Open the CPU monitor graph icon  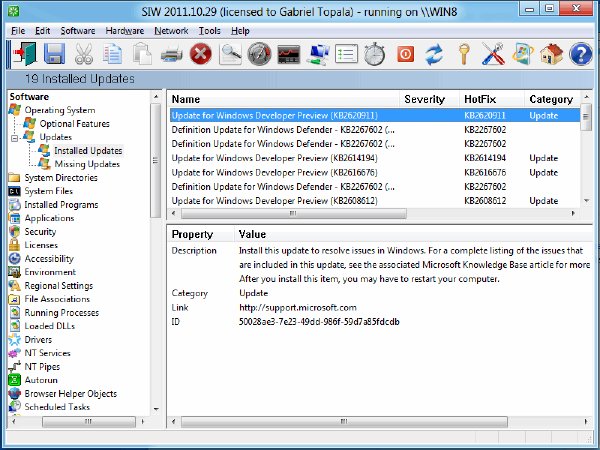[289, 54]
